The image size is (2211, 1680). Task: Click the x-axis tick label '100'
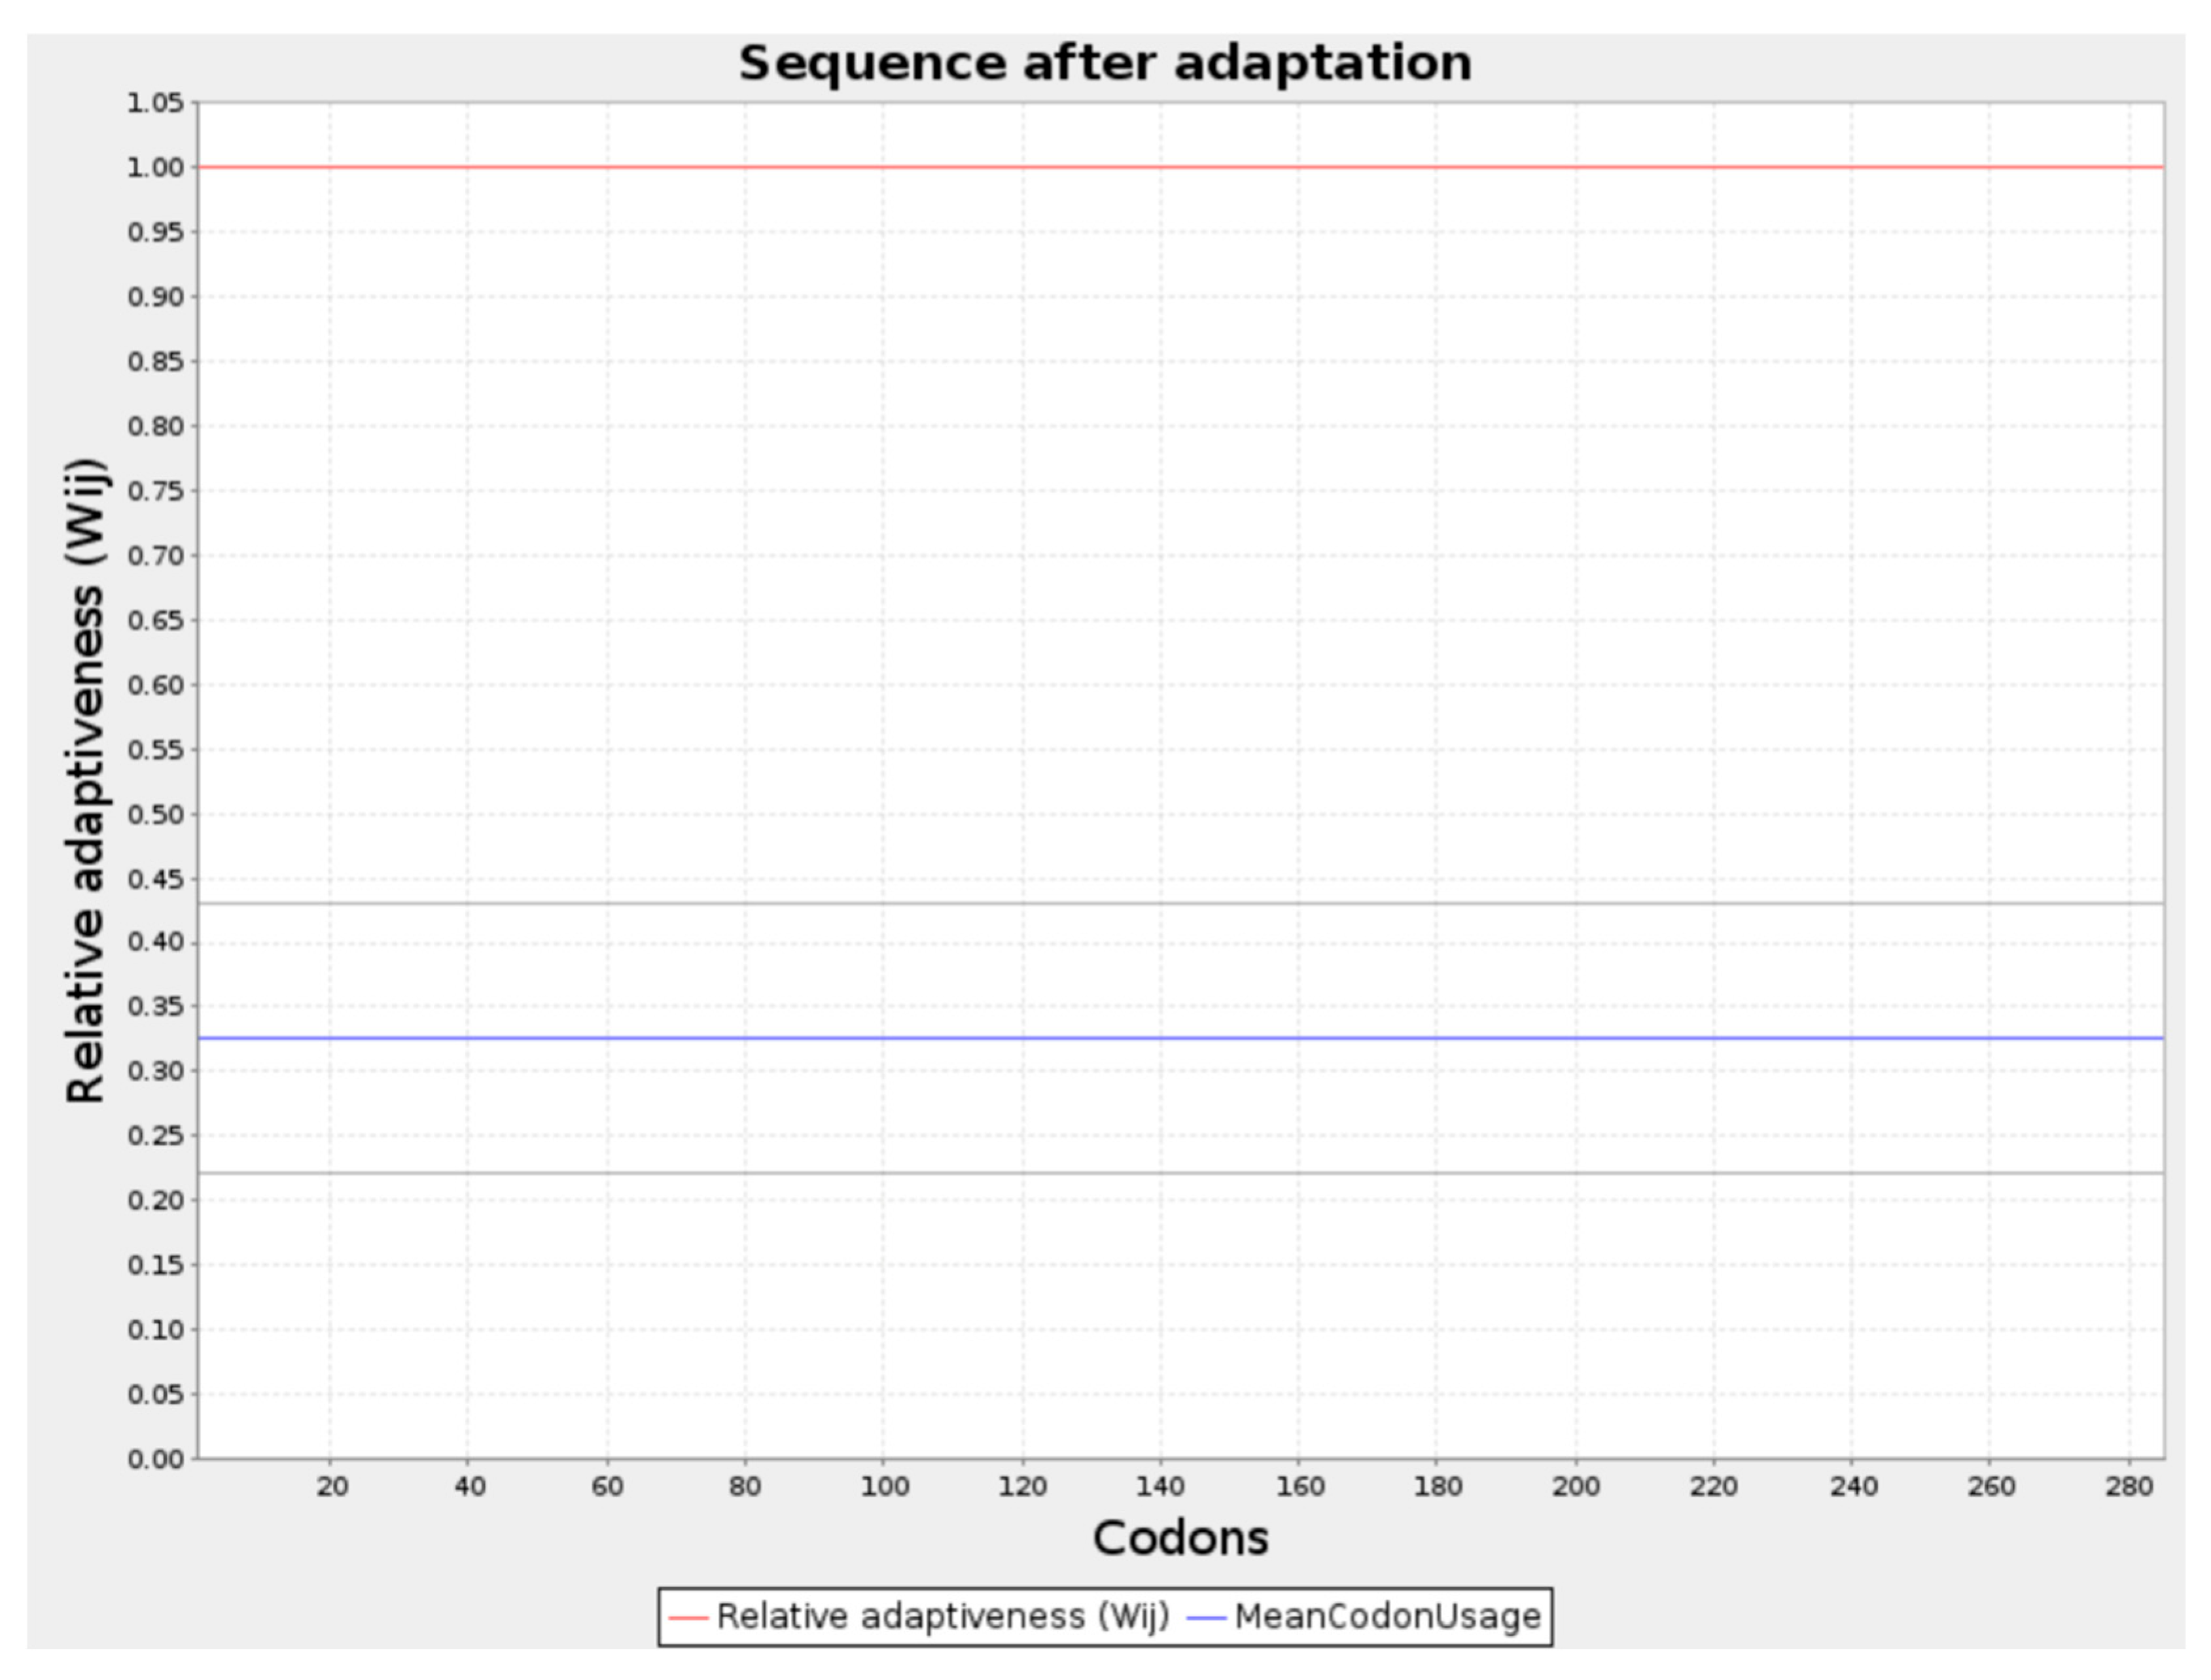point(885,1487)
